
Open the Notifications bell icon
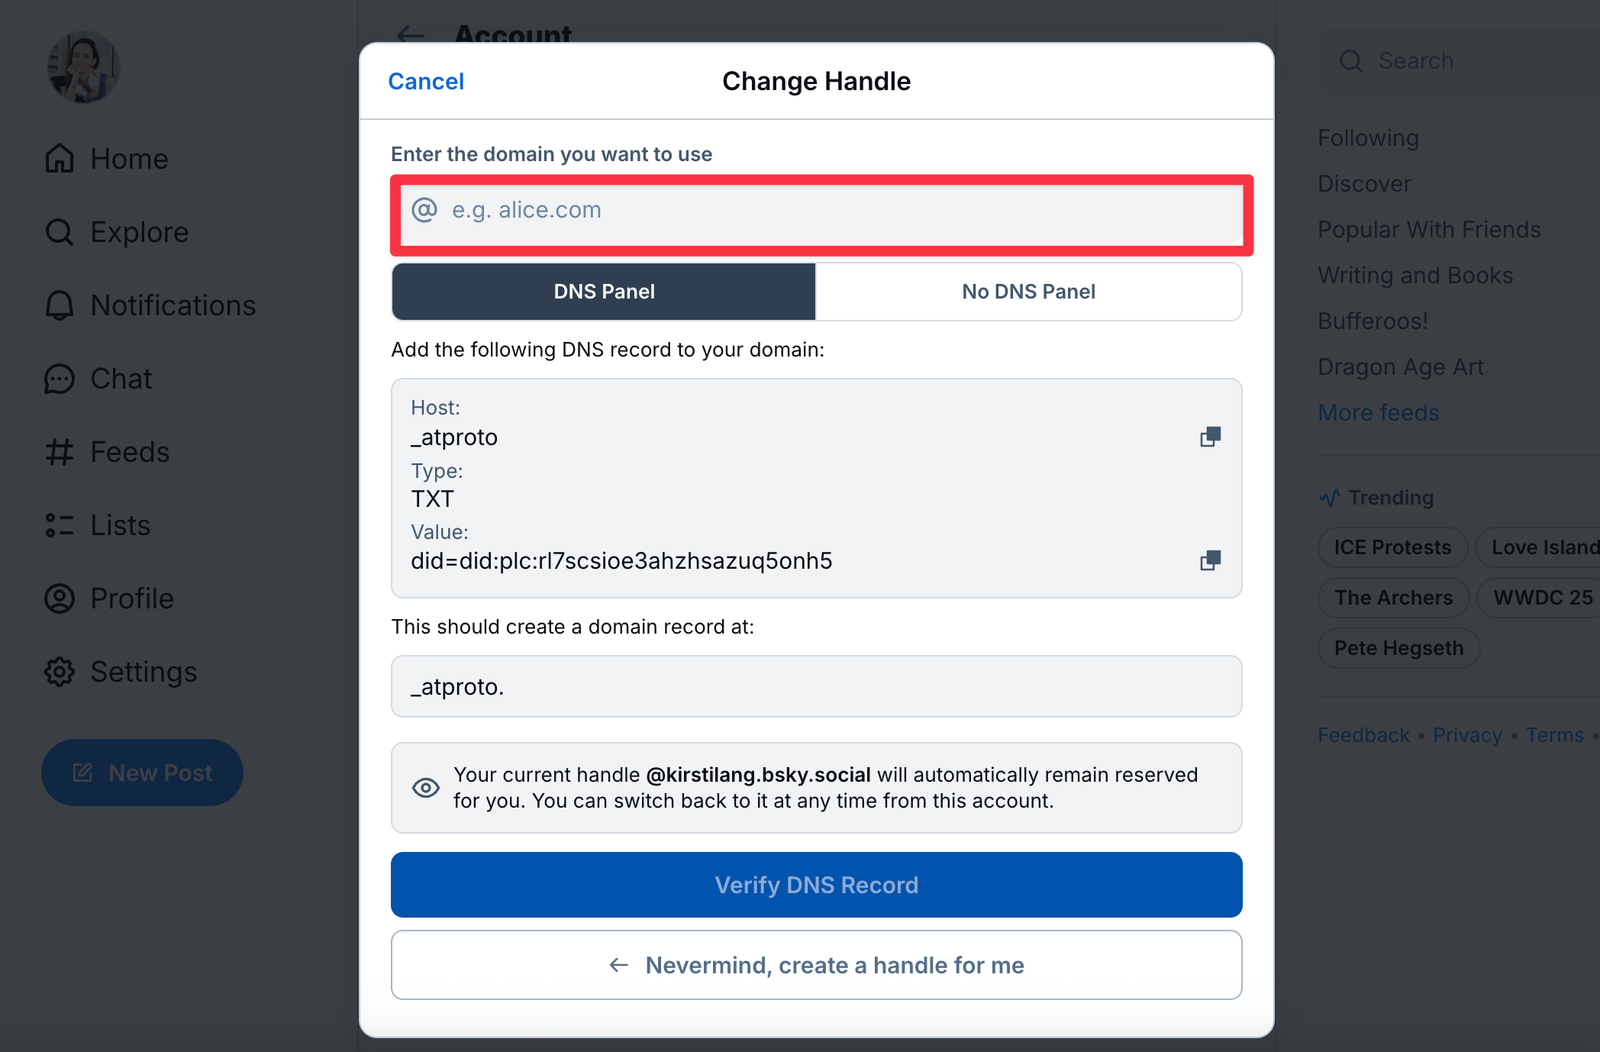[60, 305]
